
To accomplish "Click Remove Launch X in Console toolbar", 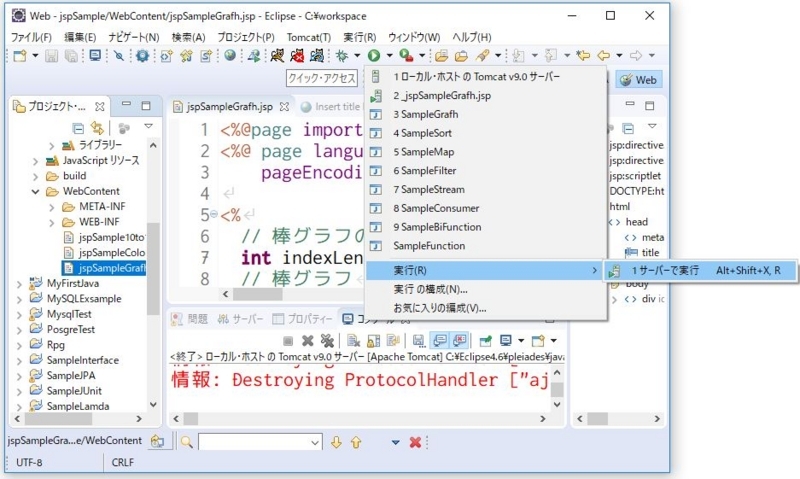I will pos(308,340).
